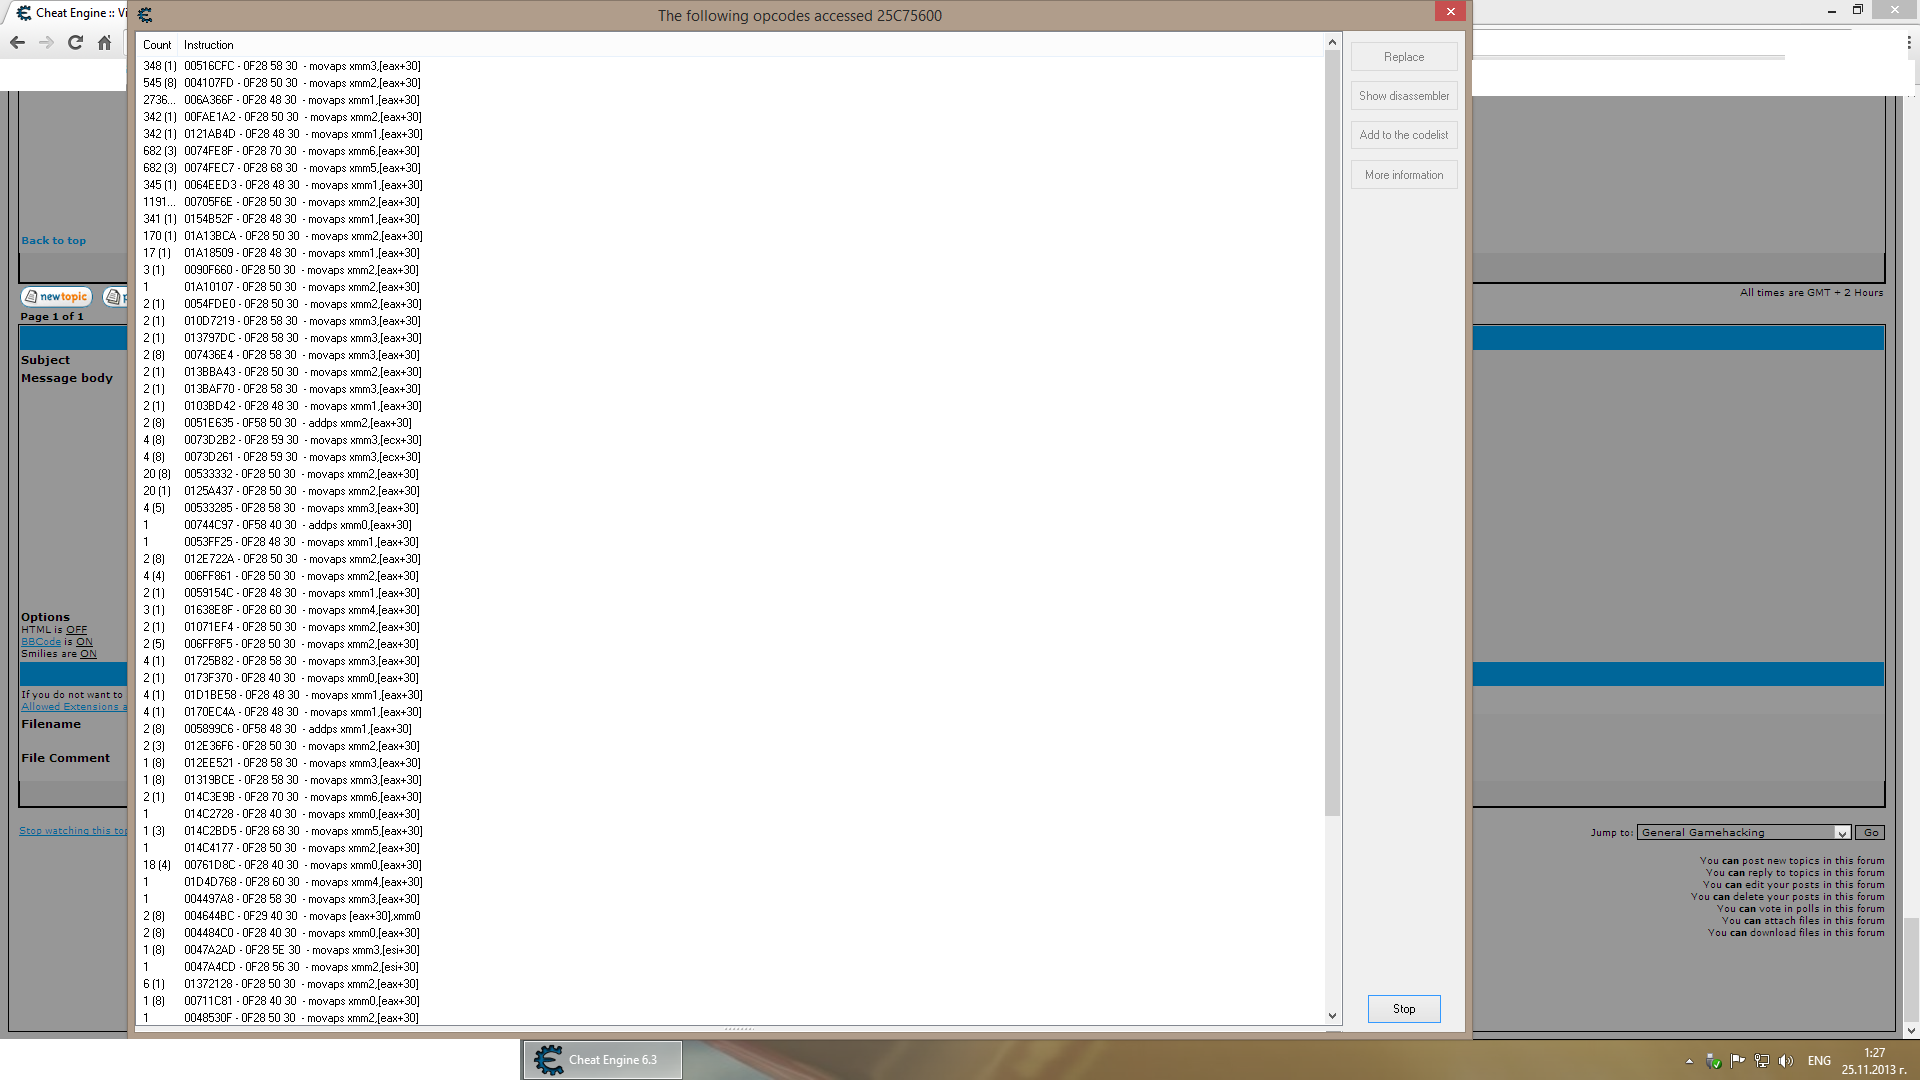Toggle BBCode ON in the options section
The height and width of the screenshot is (1080, 1920).
84,641
